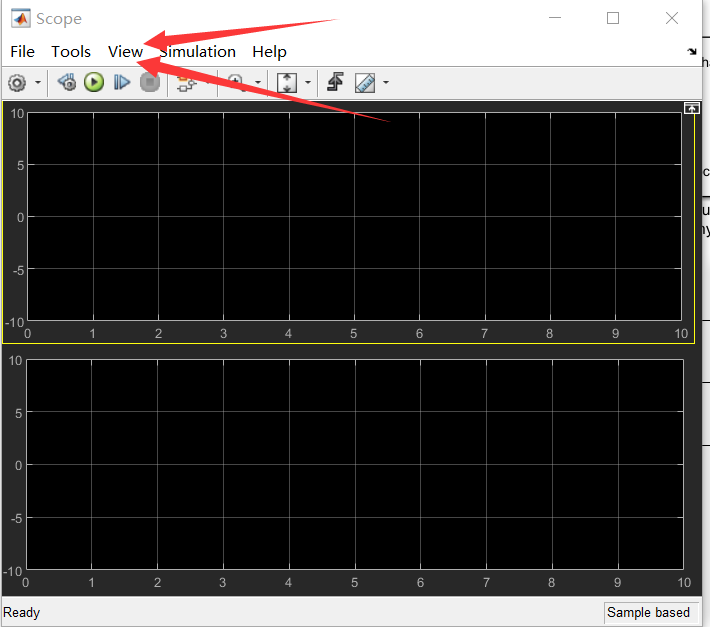Expand the Scale Axes dropdown arrow

click(x=308, y=82)
